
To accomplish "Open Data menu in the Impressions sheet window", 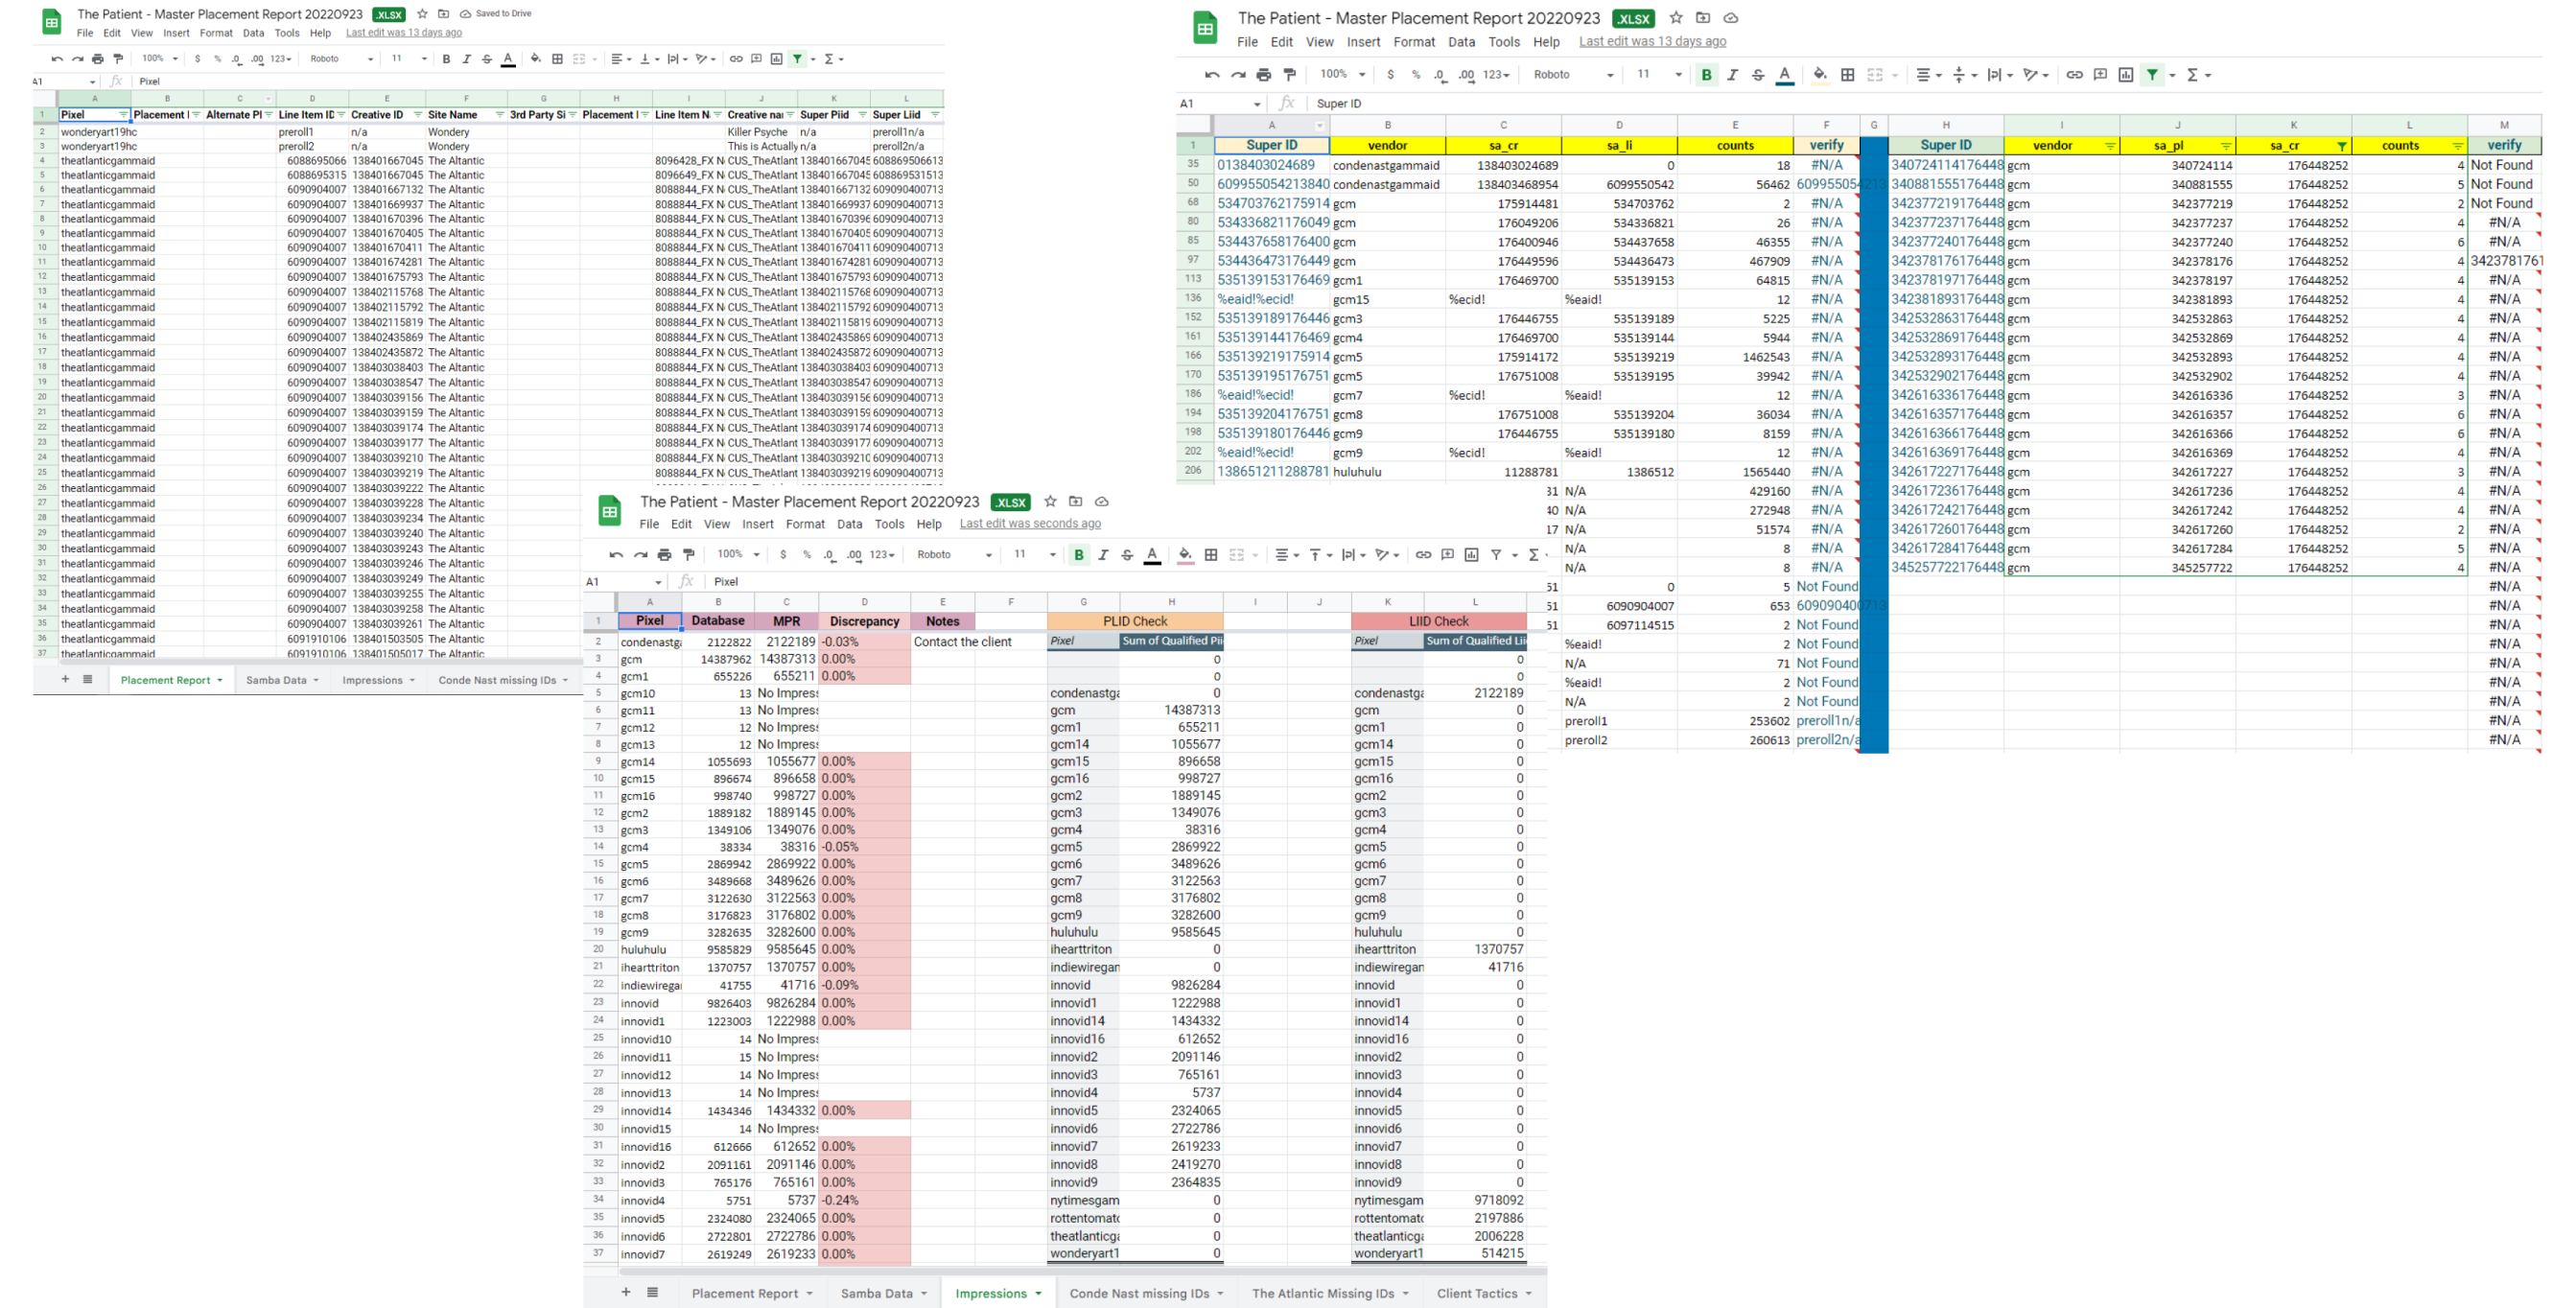I will [850, 524].
